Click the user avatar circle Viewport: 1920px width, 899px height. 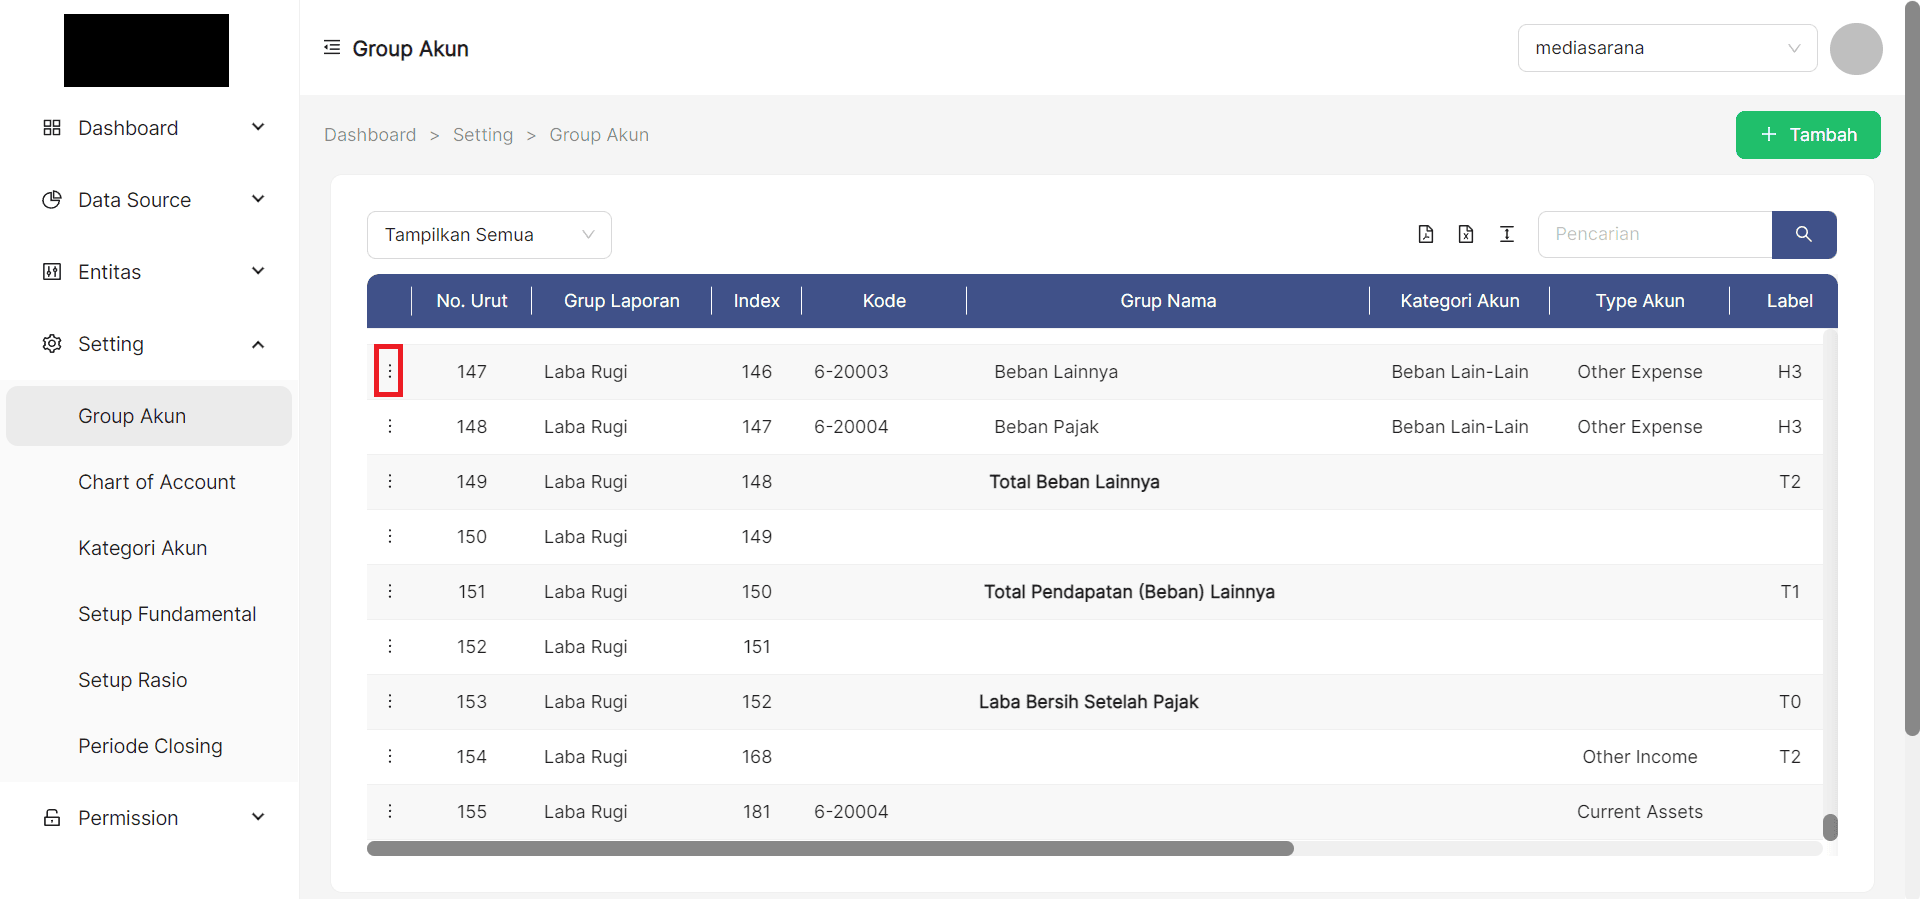coord(1855,48)
